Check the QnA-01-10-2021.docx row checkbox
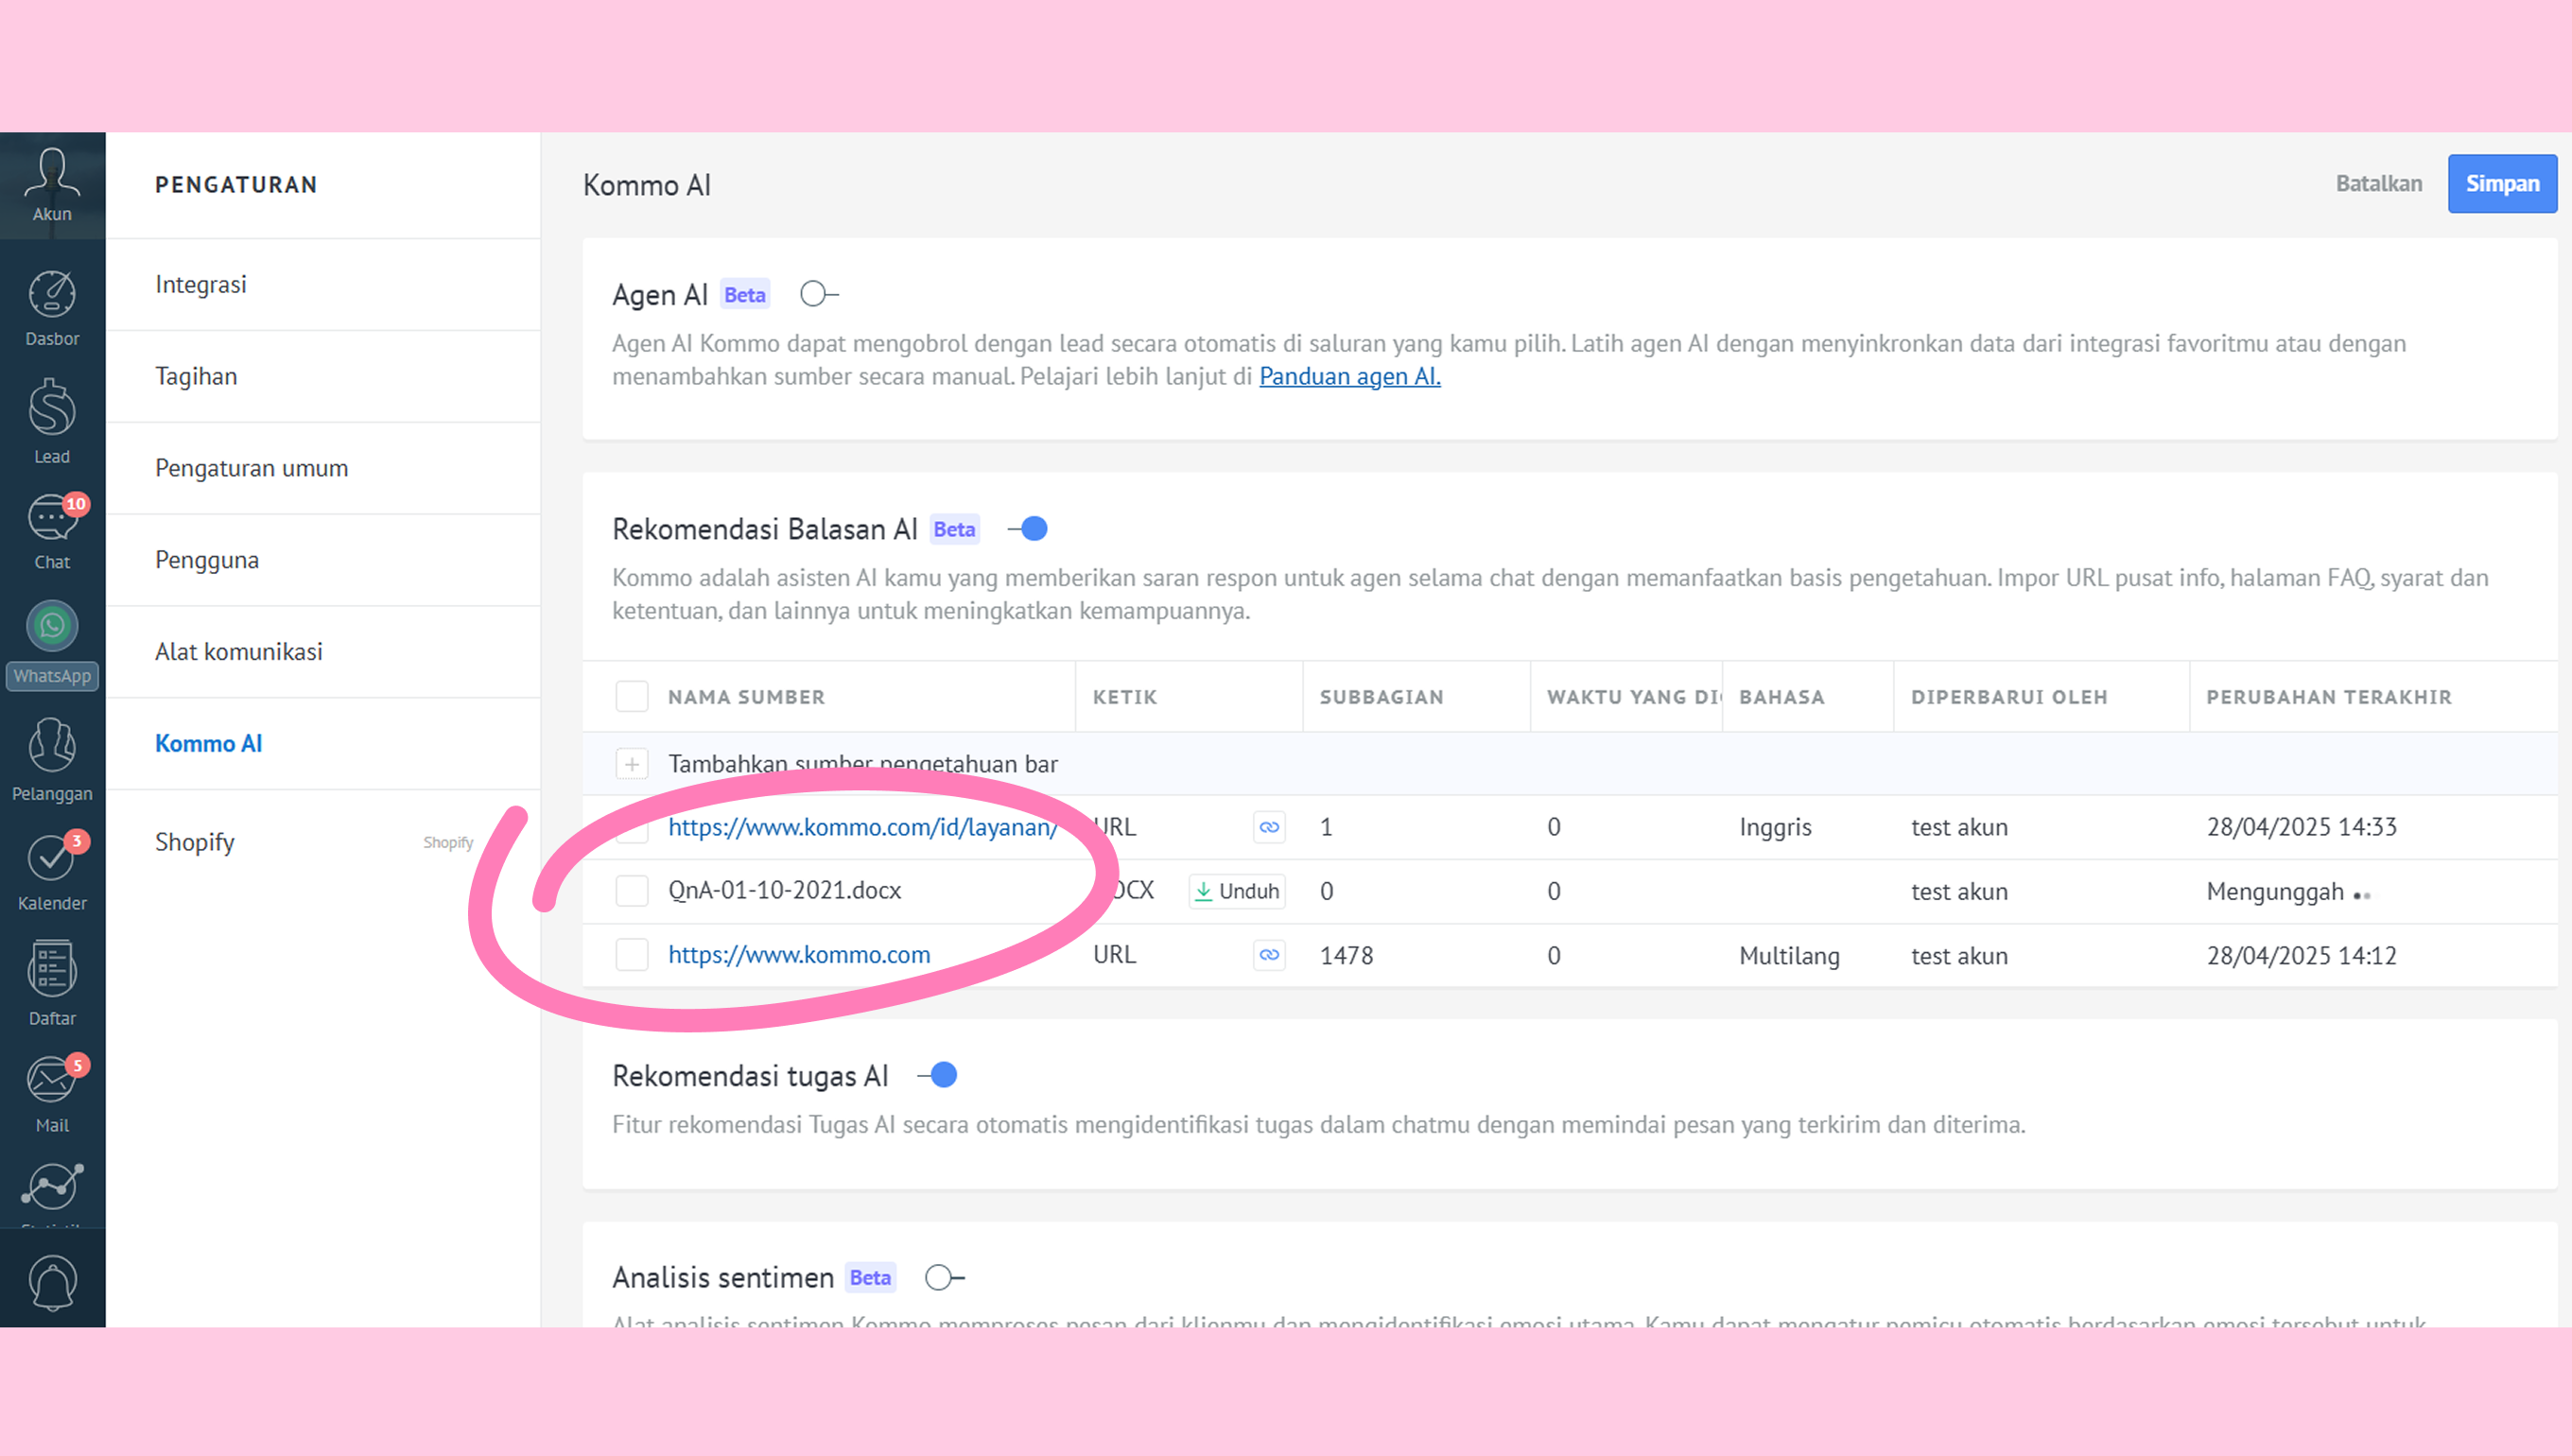The image size is (2572, 1456). click(x=632, y=890)
